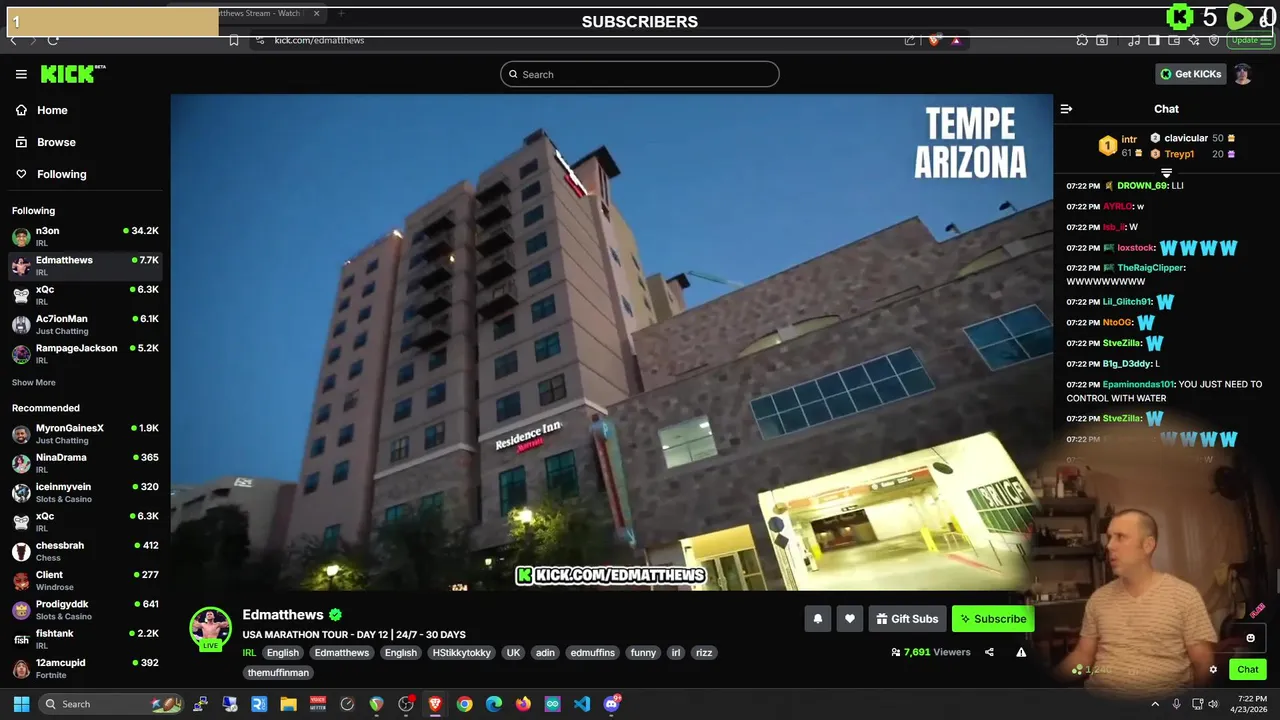Select the themuffinman tag
This screenshot has height=720, width=1280.
(278, 673)
